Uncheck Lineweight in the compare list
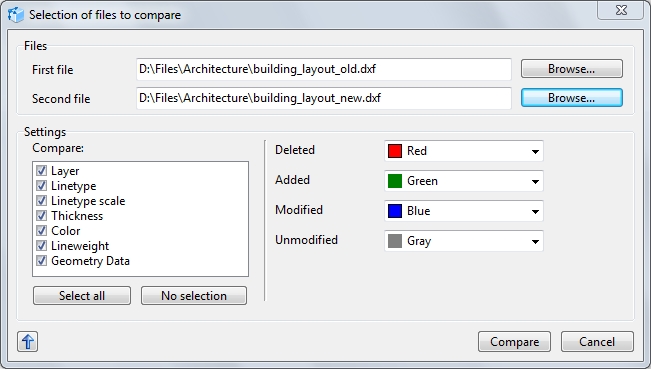This screenshot has height=369, width=651. (x=42, y=245)
